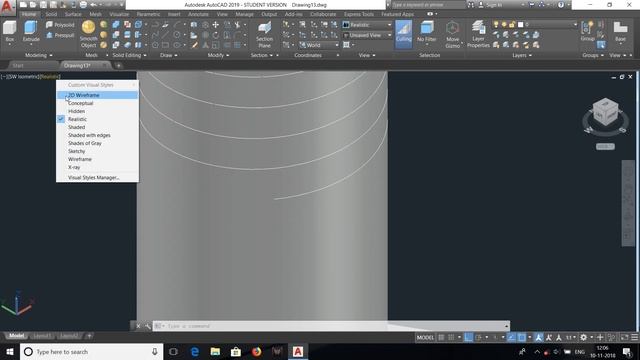Expand the Layers panel
The height and width of the screenshot is (360, 640).
coord(522,55)
